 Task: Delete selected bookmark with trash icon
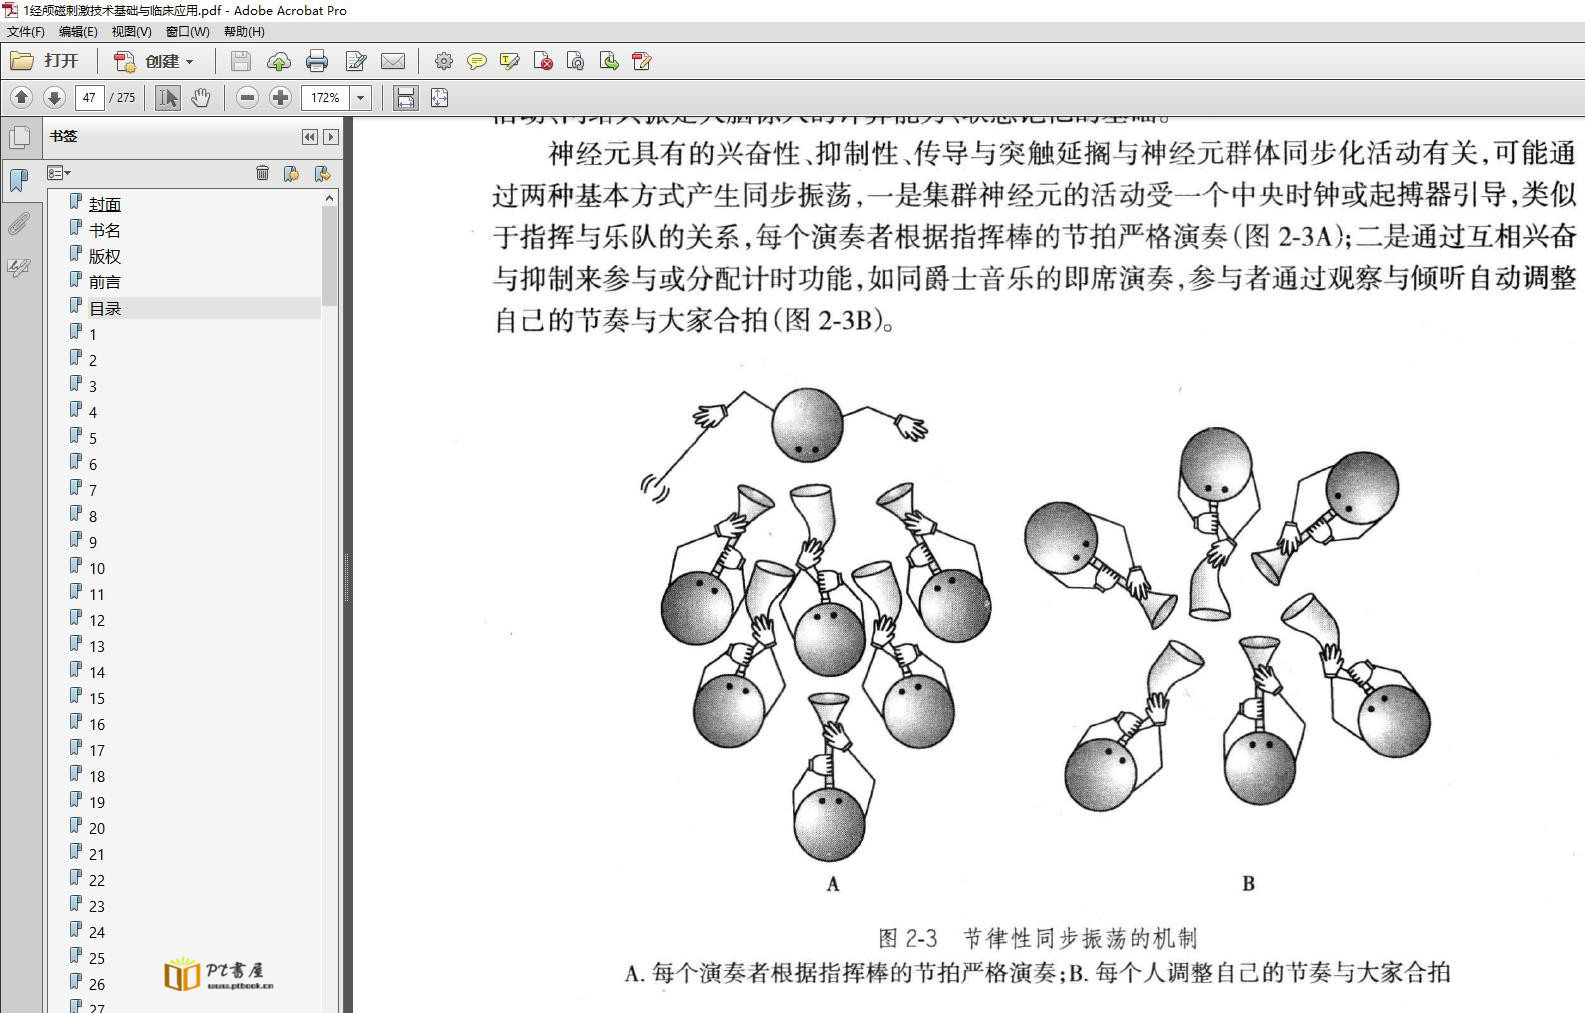coord(262,173)
